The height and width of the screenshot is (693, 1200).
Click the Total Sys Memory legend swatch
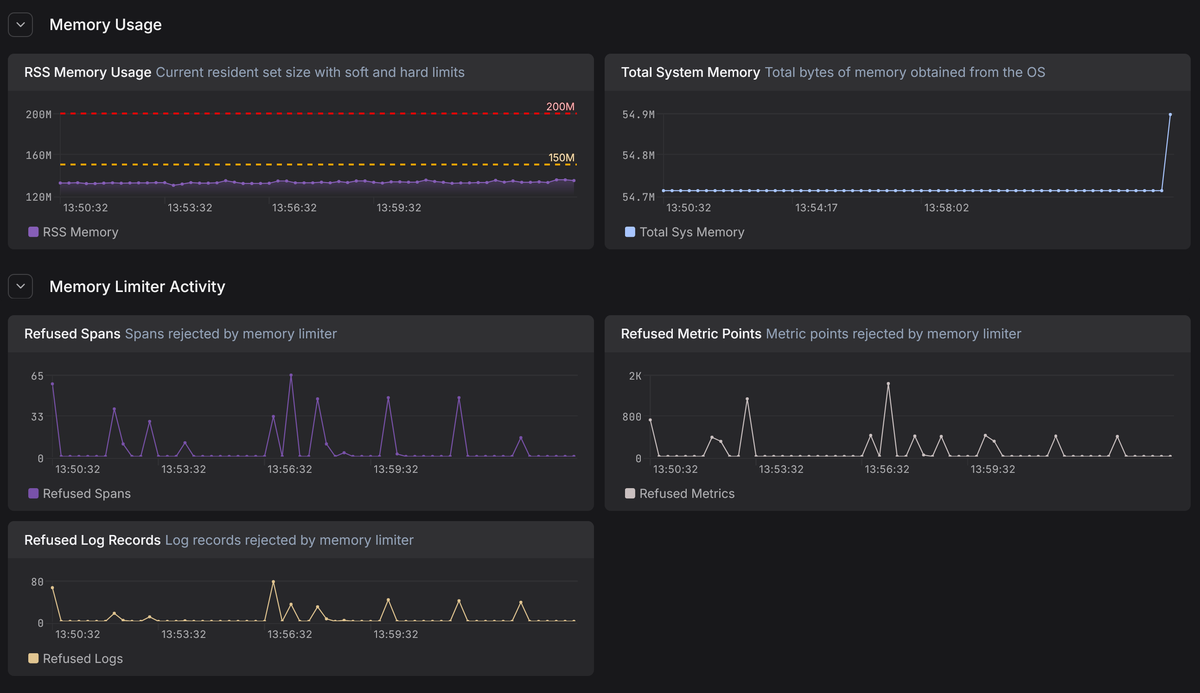point(630,232)
